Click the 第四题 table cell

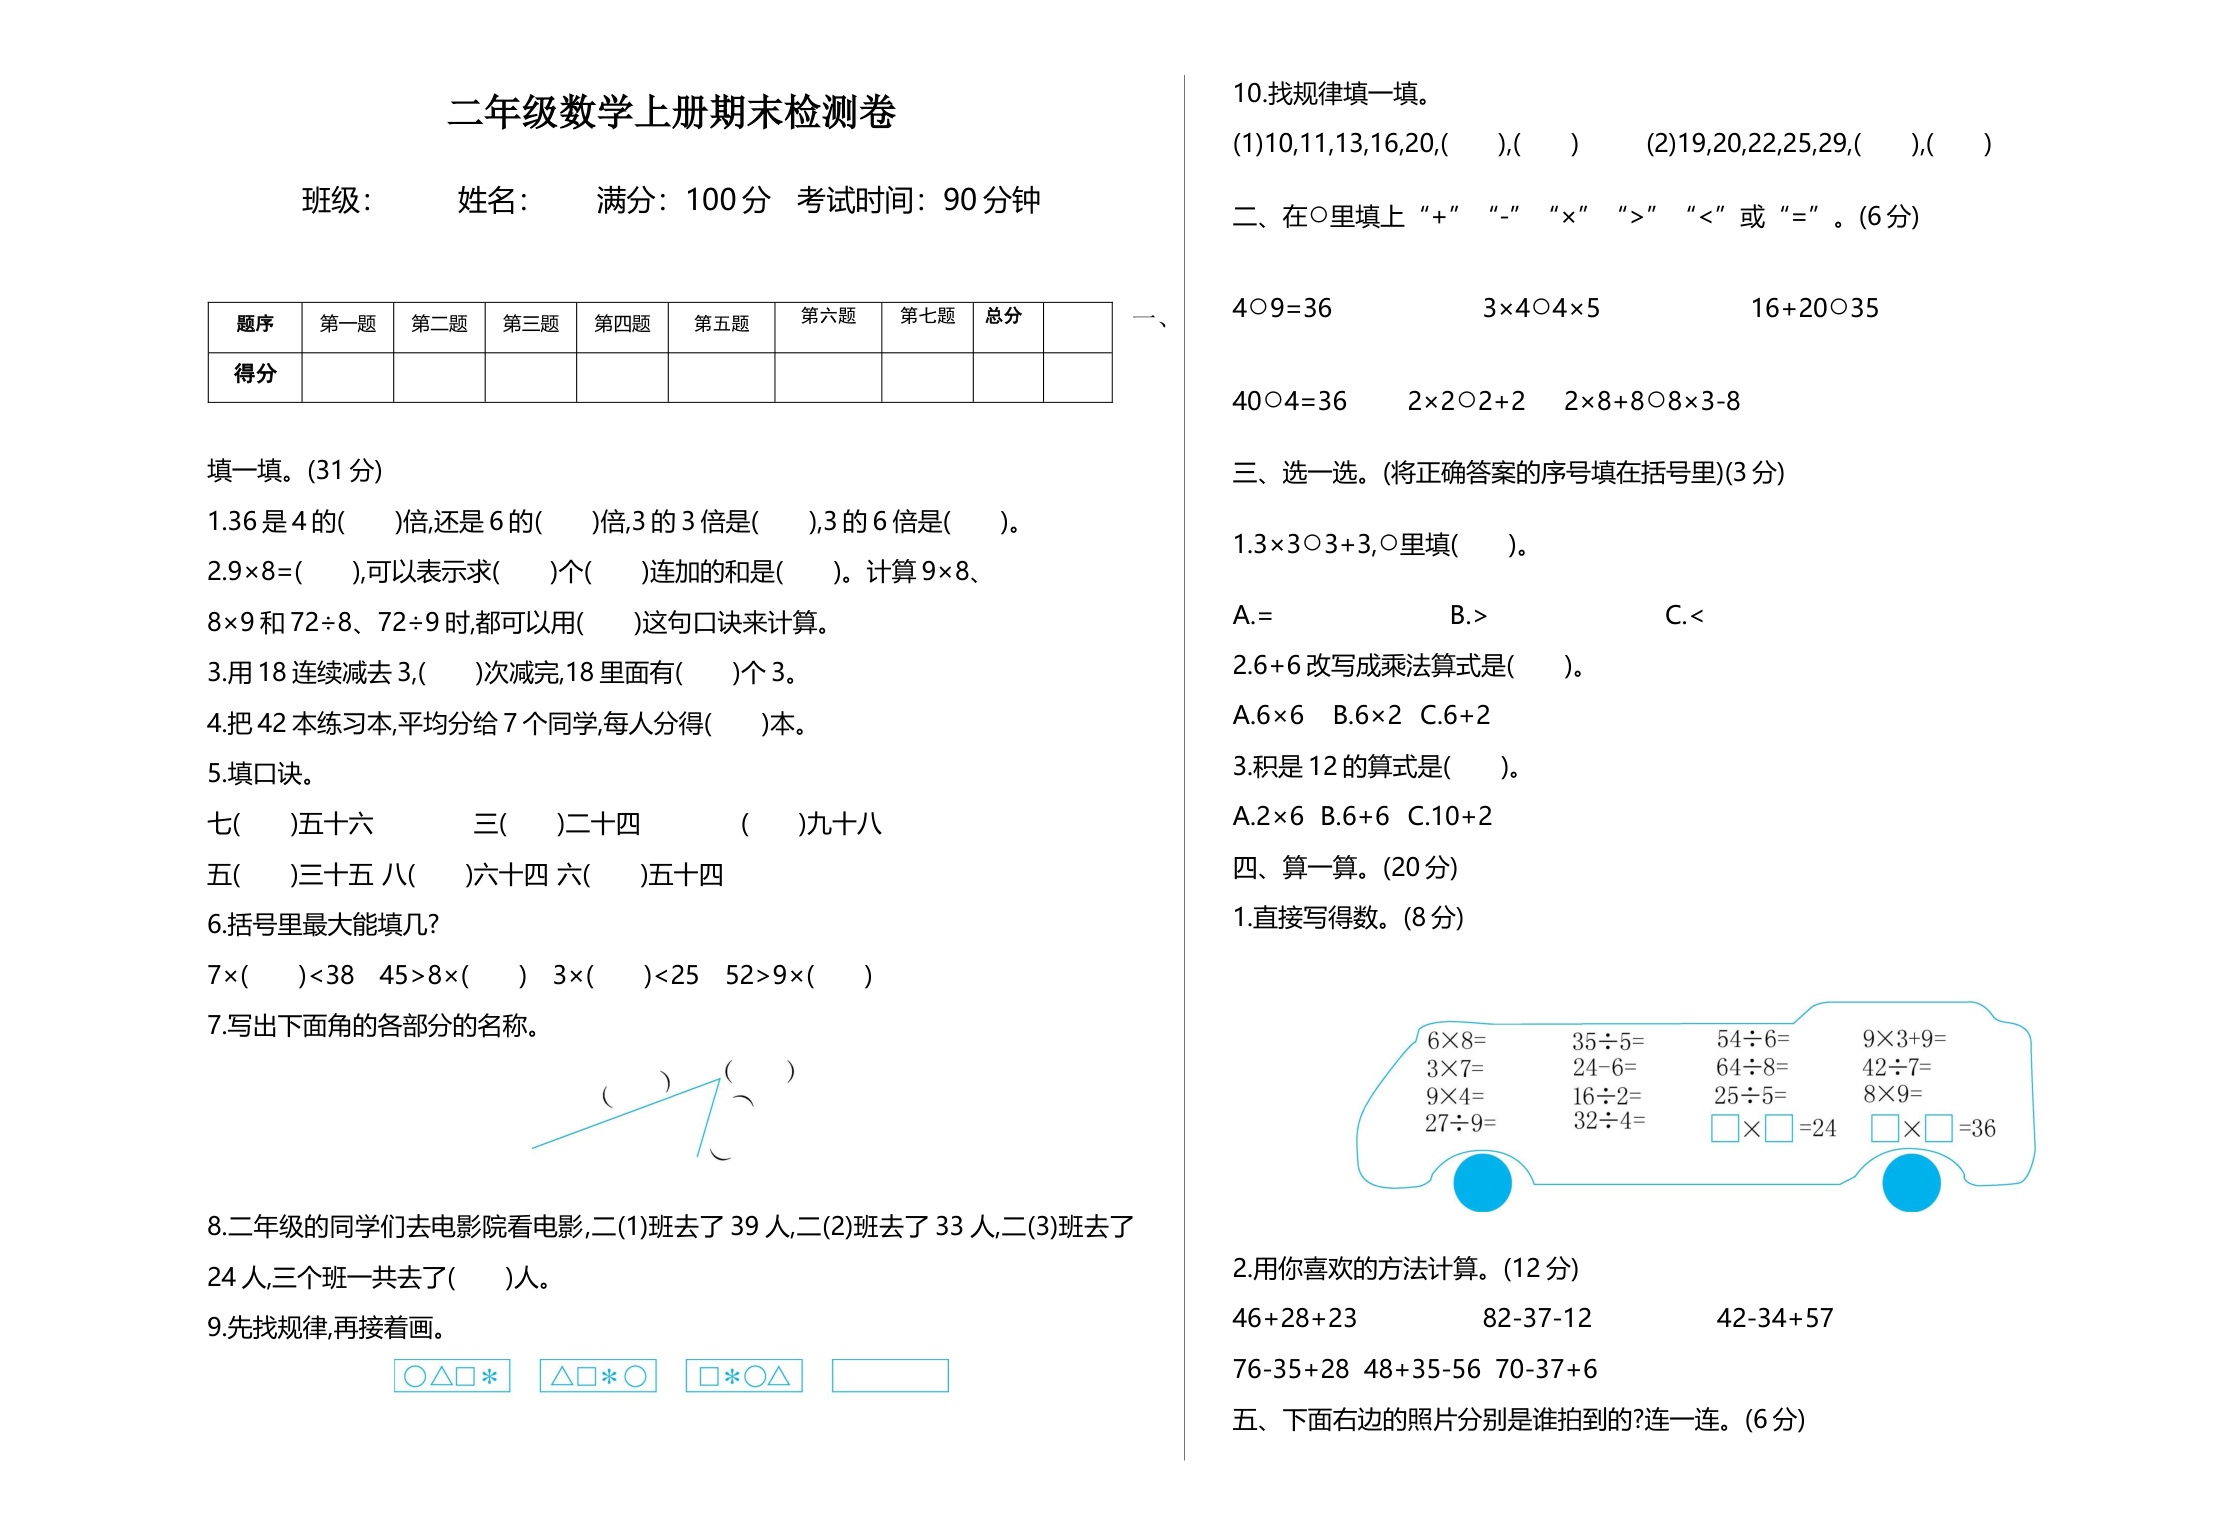click(x=622, y=327)
